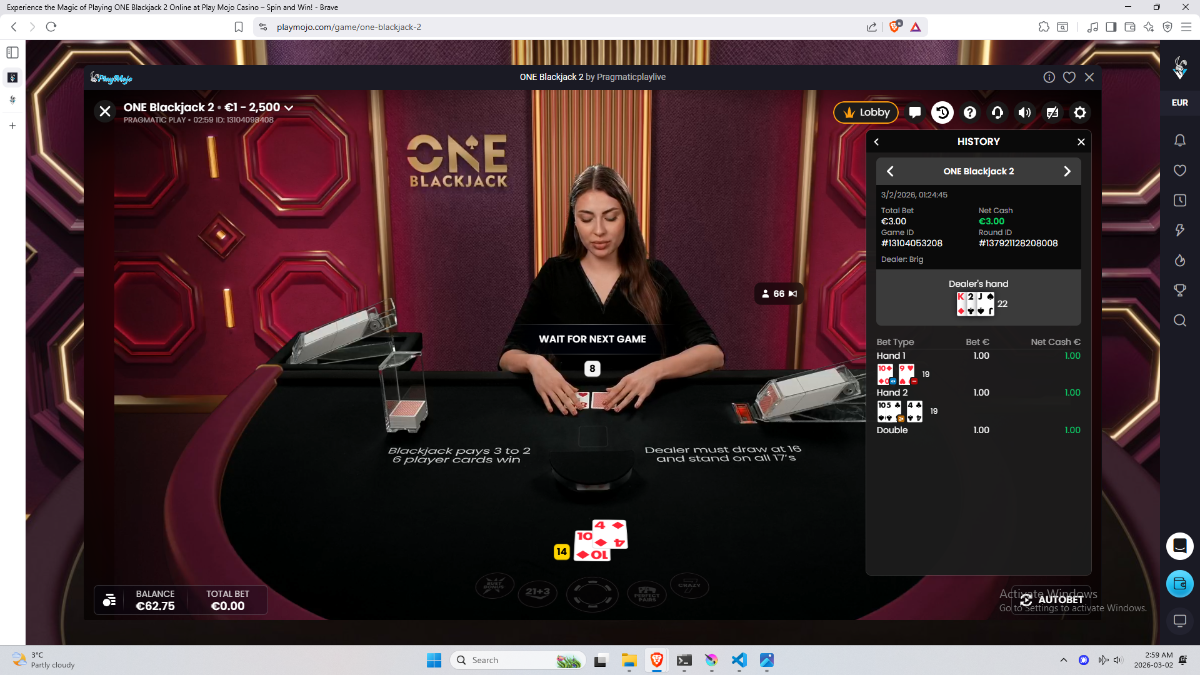Add game to favorites with heart icon
Image resolution: width=1200 pixels, height=675 pixels.
click(1069, 77)
